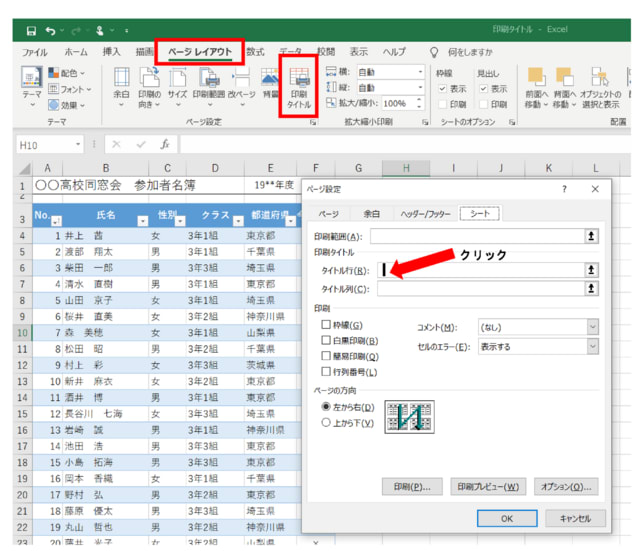Click the 印刷範囲 collapse-dialog arrow button
The height and width of the screenshot is (551, 640).
pyautogui.click(x=591, y=236)
